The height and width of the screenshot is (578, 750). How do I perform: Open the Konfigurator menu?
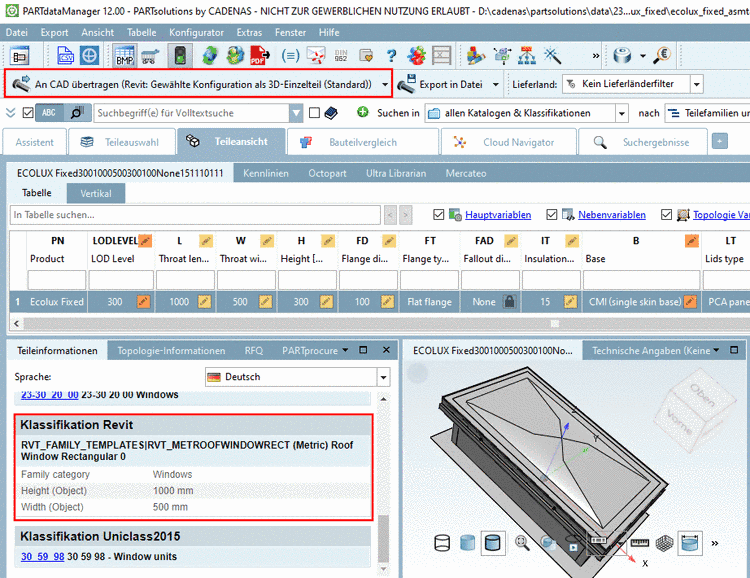click(x=196, y=33)
